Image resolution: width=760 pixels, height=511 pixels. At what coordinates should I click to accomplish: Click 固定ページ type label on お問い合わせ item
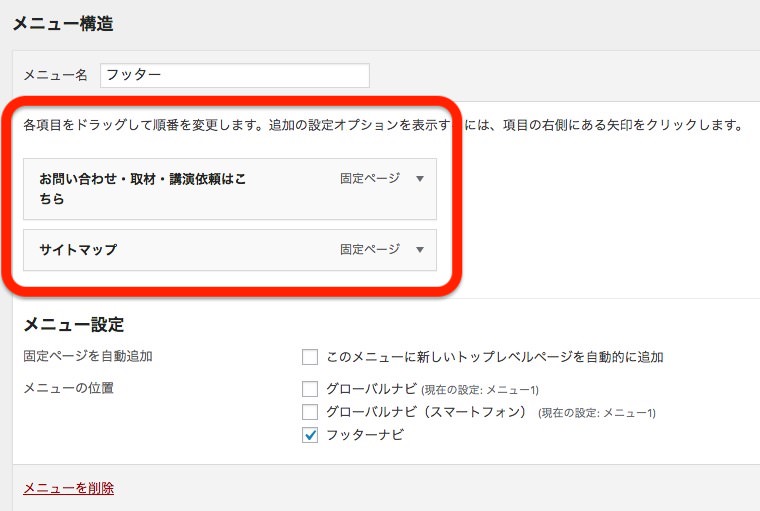coord(369,179)
